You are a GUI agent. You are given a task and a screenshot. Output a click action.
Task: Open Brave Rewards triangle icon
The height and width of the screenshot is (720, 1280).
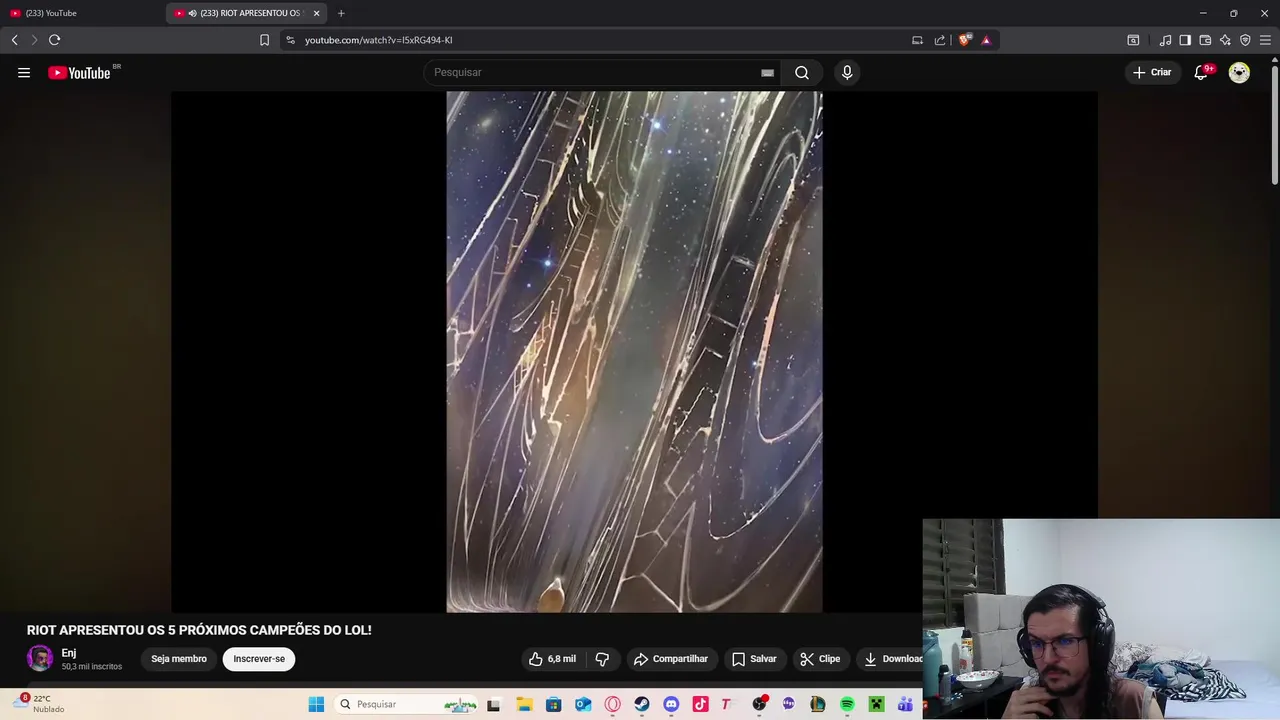pyautogui.click(x=986, y=40)
